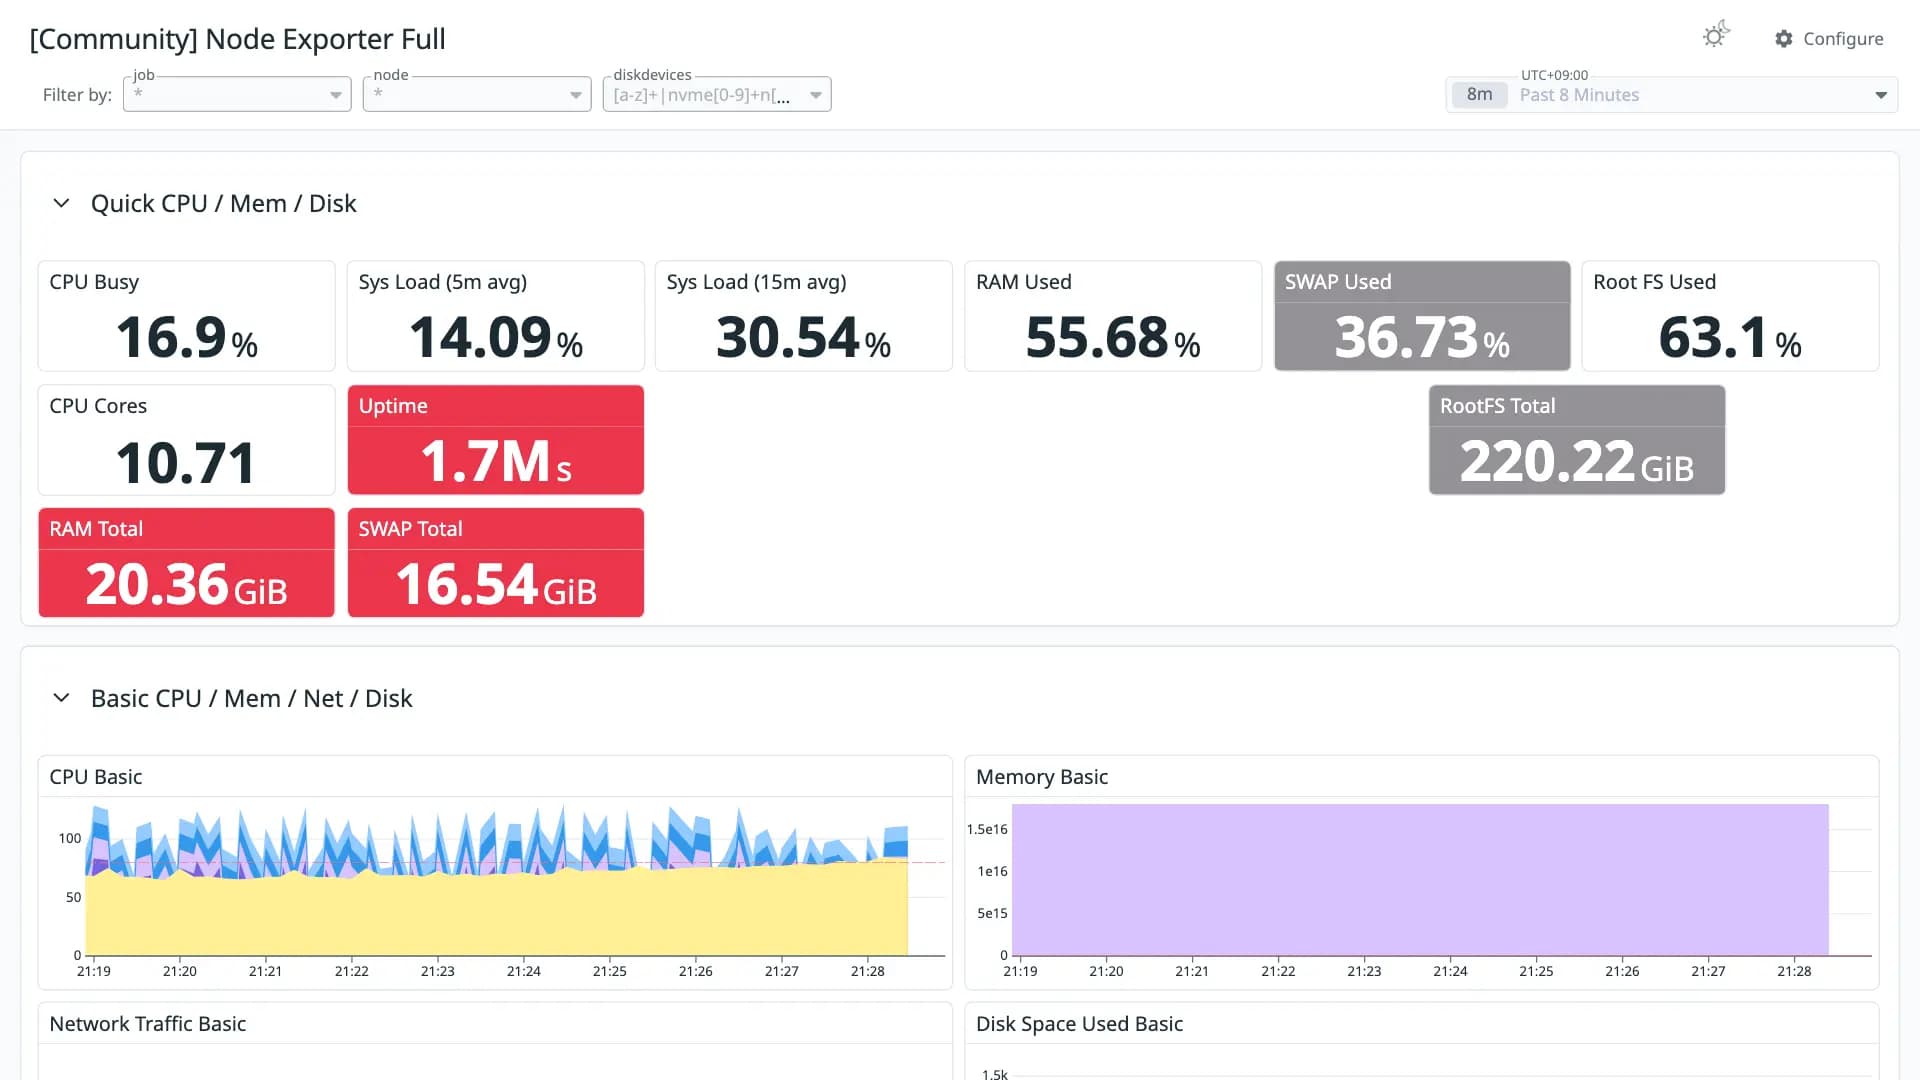Select the CPU Busy 16.9% tile

point(186,316)
